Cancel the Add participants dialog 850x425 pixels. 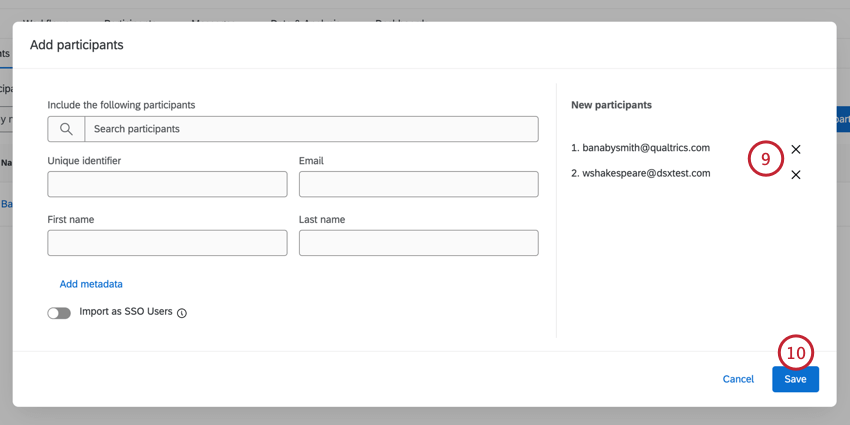[738, 379]
